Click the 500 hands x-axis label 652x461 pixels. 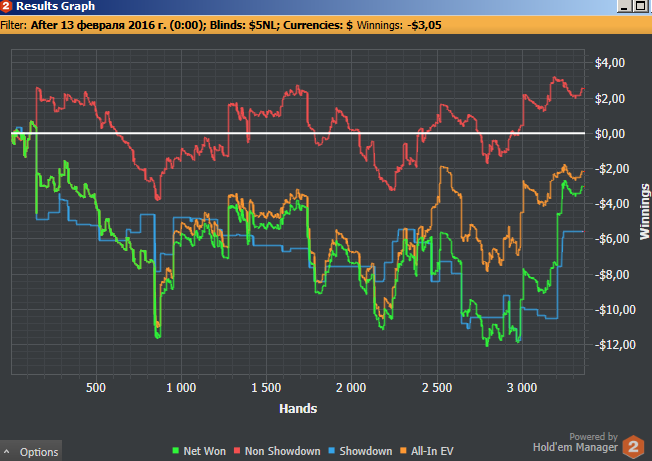96,388
